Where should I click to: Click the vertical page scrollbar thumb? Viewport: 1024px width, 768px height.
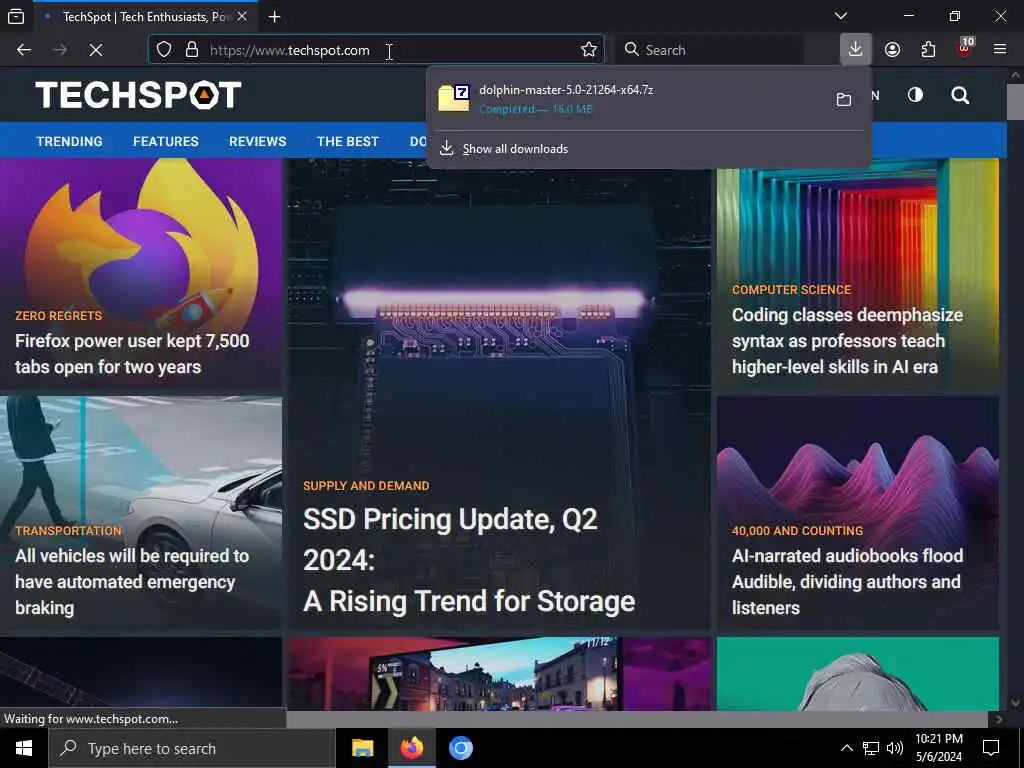1015,102
